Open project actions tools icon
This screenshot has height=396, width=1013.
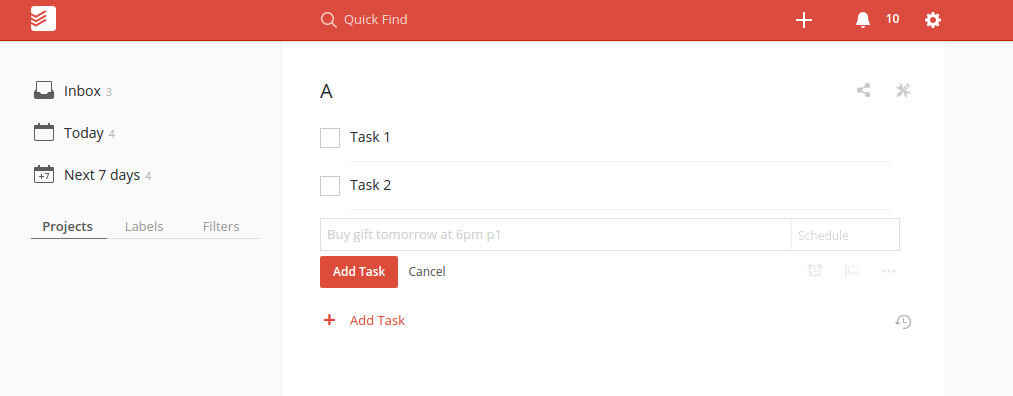pyautogui.click(x=903, y=90)
